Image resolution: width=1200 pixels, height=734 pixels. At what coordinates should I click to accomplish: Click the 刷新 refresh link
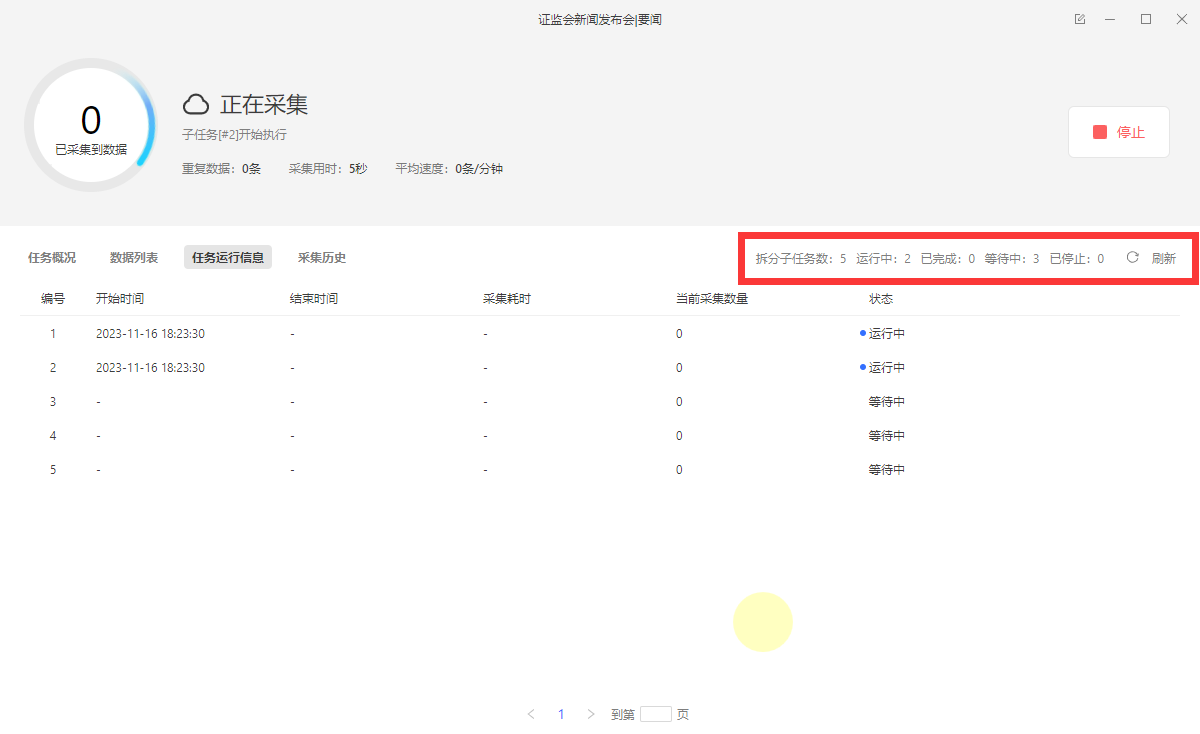coord(1164,258)
